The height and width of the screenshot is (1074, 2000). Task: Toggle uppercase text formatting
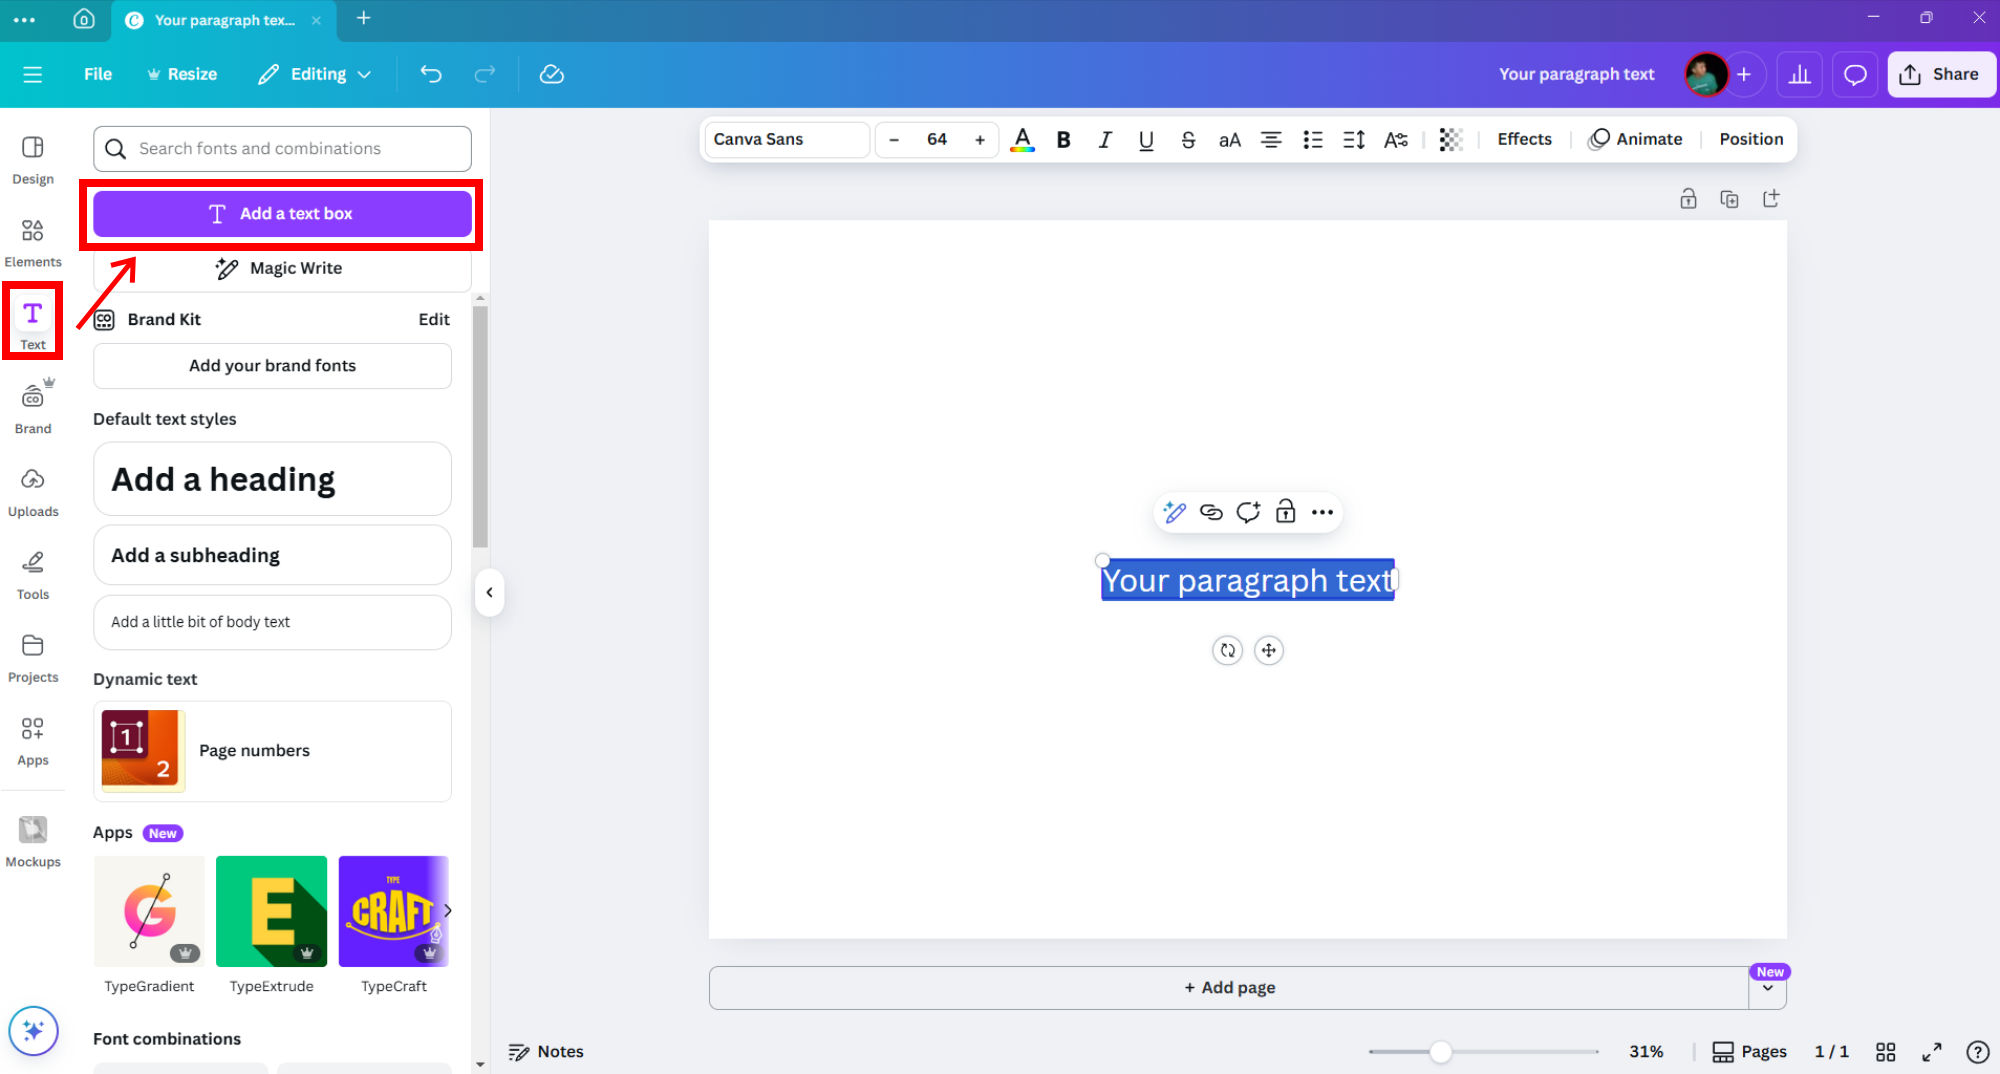point(1230,140)
